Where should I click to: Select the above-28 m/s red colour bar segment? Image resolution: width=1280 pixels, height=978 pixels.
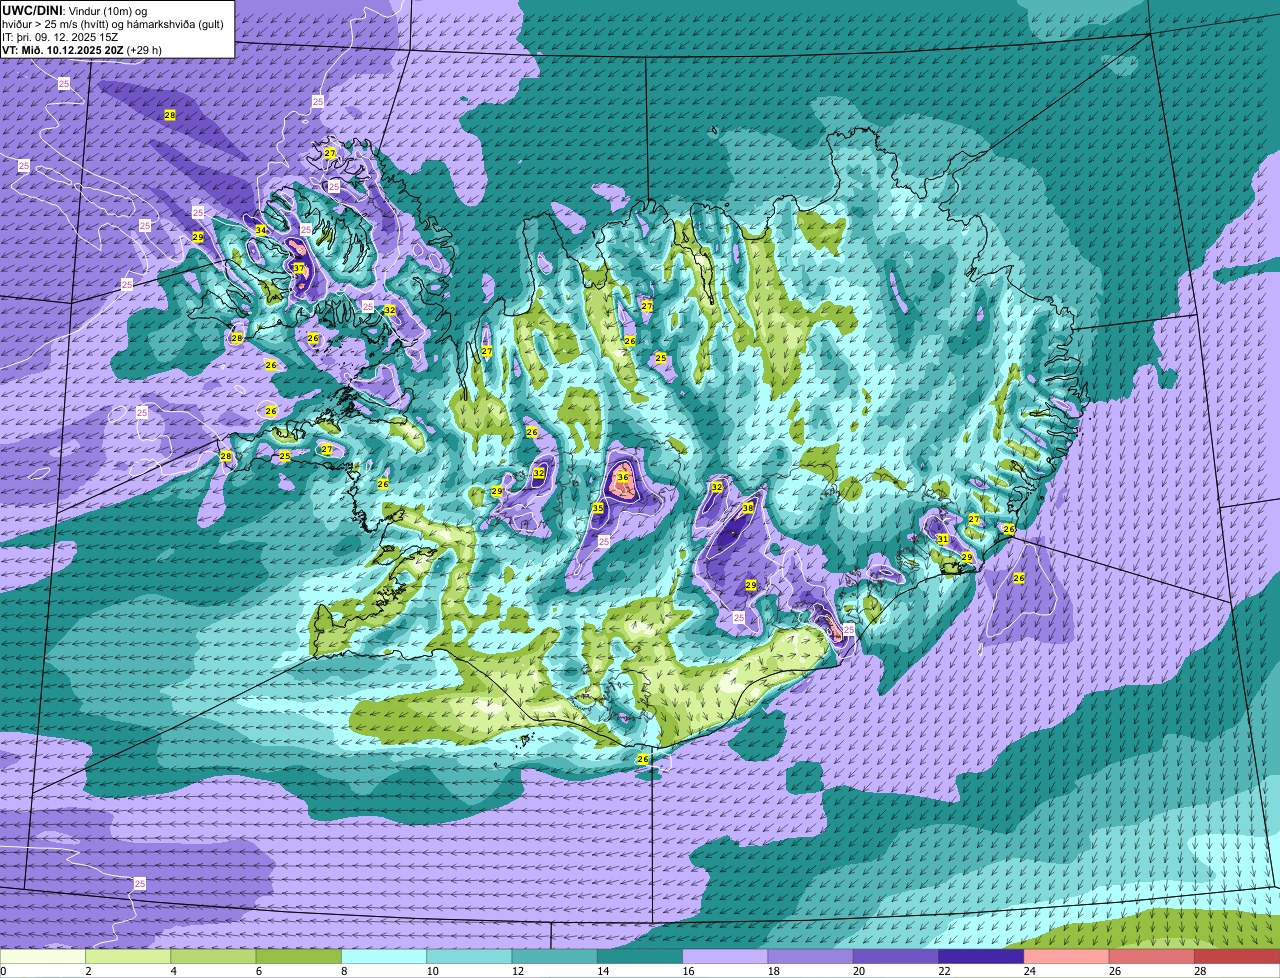click(1237, 957)
